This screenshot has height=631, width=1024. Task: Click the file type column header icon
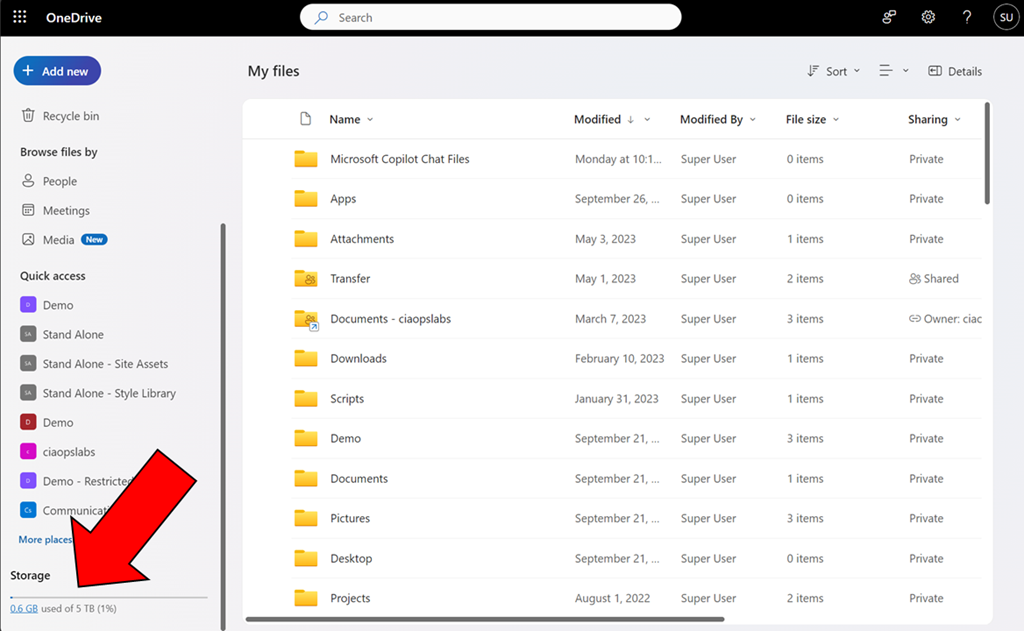click(x=306, y=119)
